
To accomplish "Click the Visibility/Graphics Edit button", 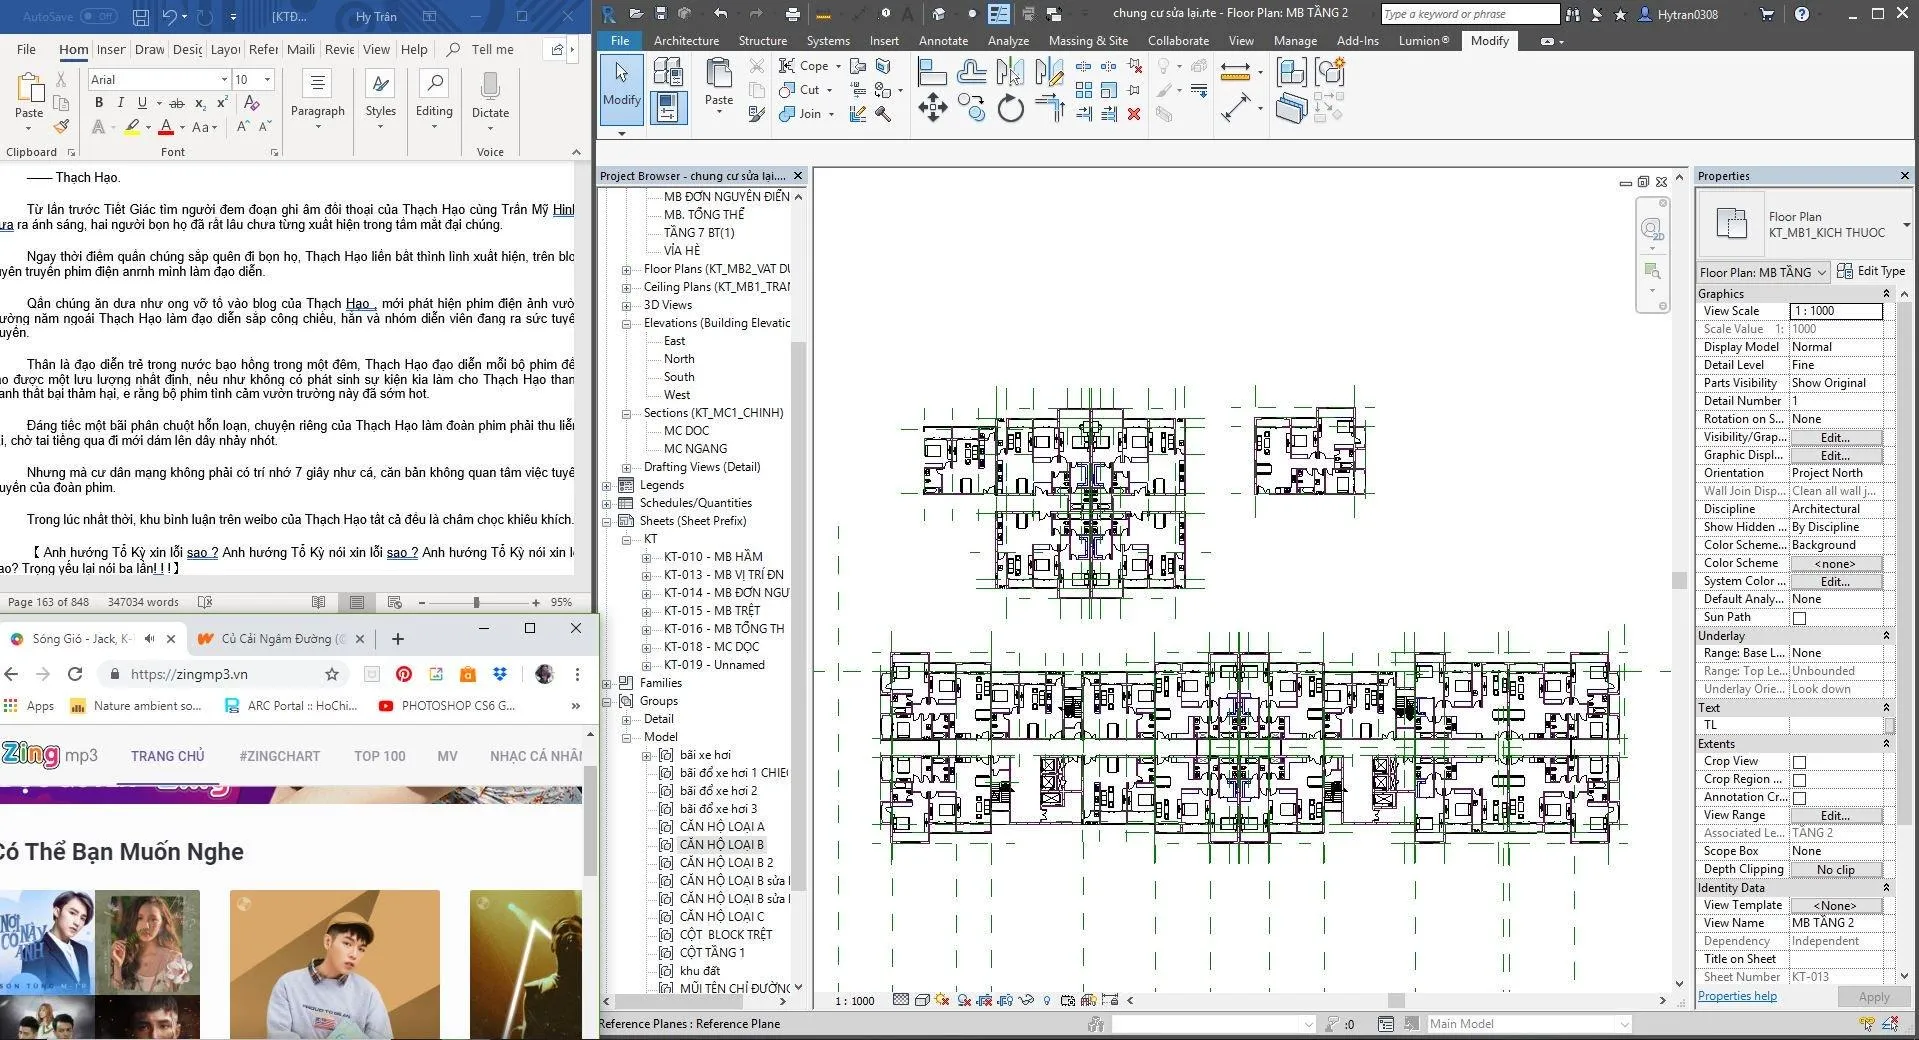I will pyautogui.click(x=1835, y=438).
